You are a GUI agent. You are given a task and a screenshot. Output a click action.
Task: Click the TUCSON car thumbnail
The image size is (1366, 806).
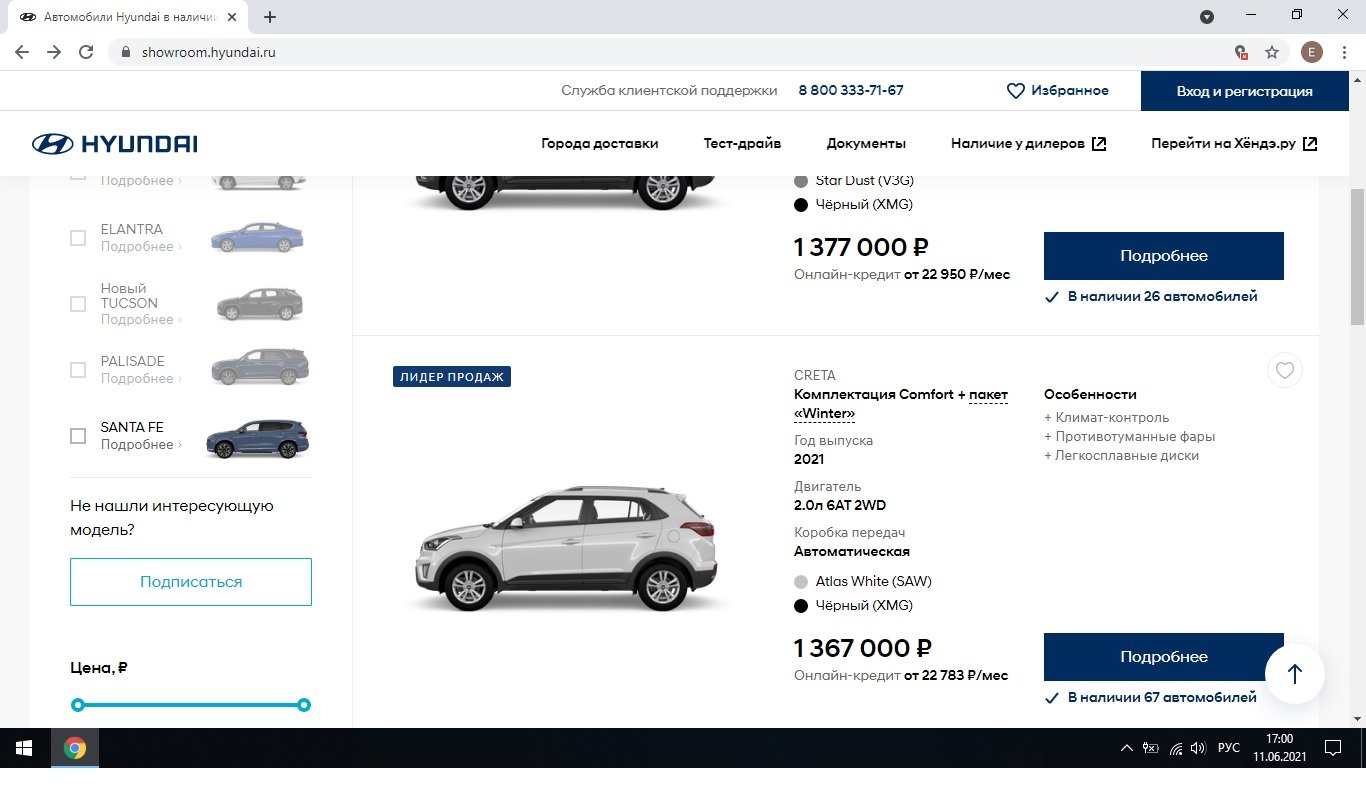(x=260, y=304)
